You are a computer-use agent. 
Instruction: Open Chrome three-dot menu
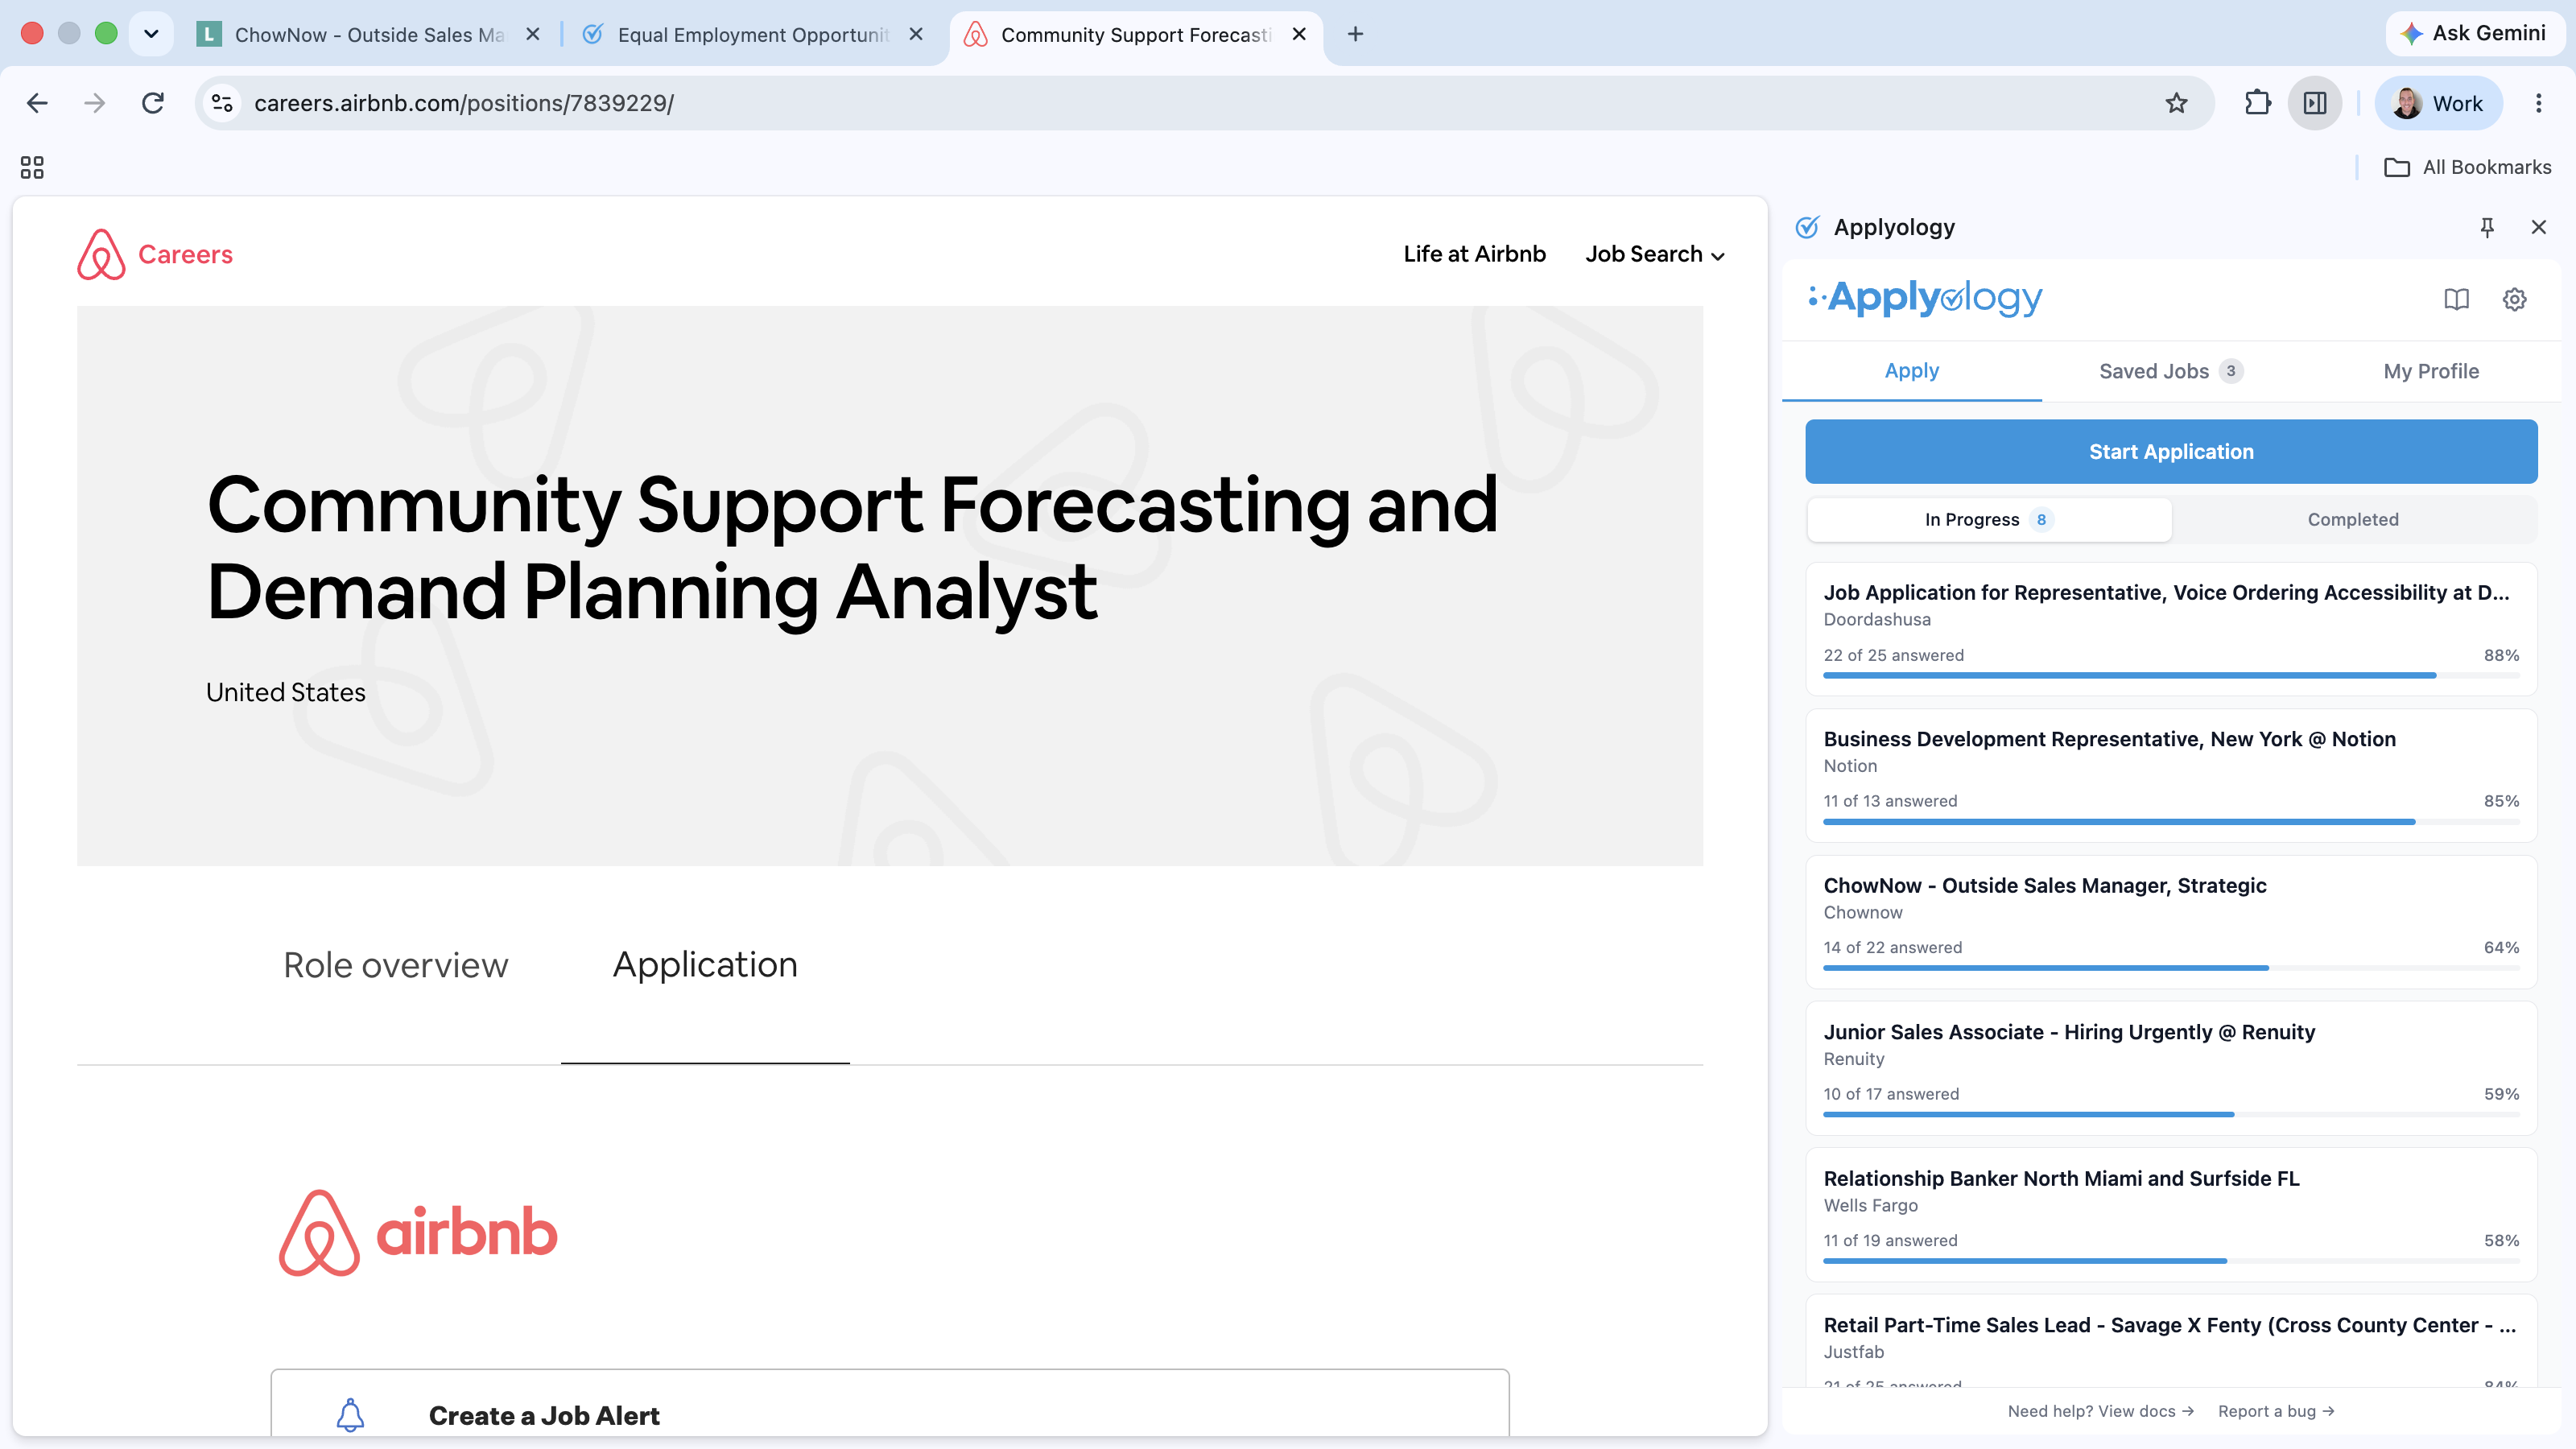[x=2538, y=103]
